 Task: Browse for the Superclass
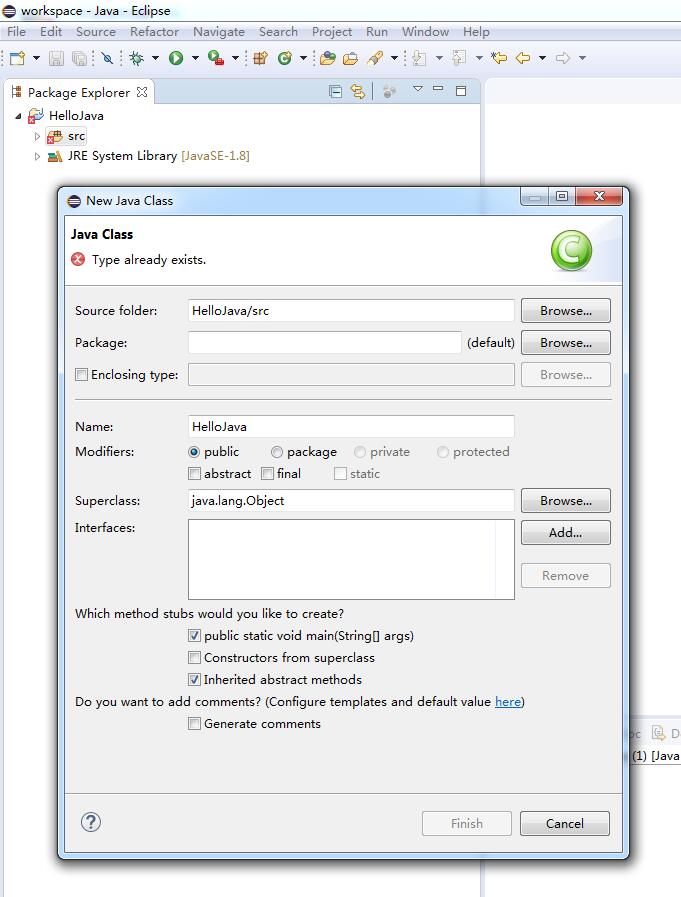(565, 501)
